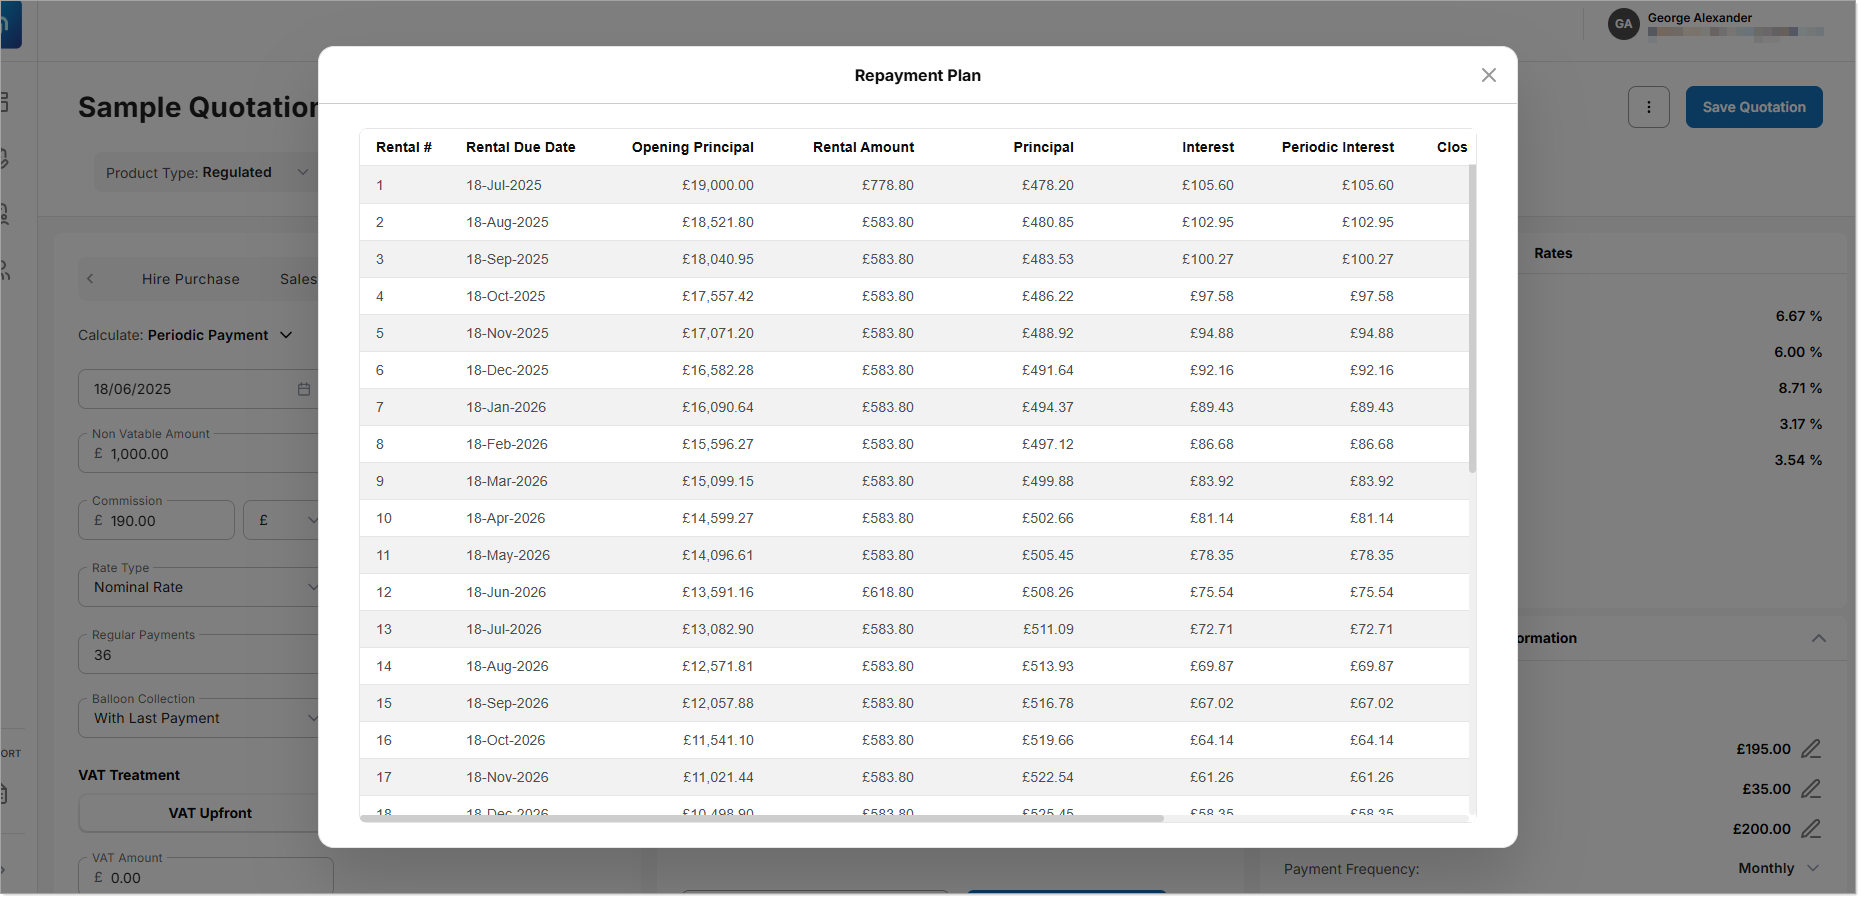The image size is (1861, 899).
Task: Edit the £35.00 fee with pencil icon
Action: [x=1810, y=789]
